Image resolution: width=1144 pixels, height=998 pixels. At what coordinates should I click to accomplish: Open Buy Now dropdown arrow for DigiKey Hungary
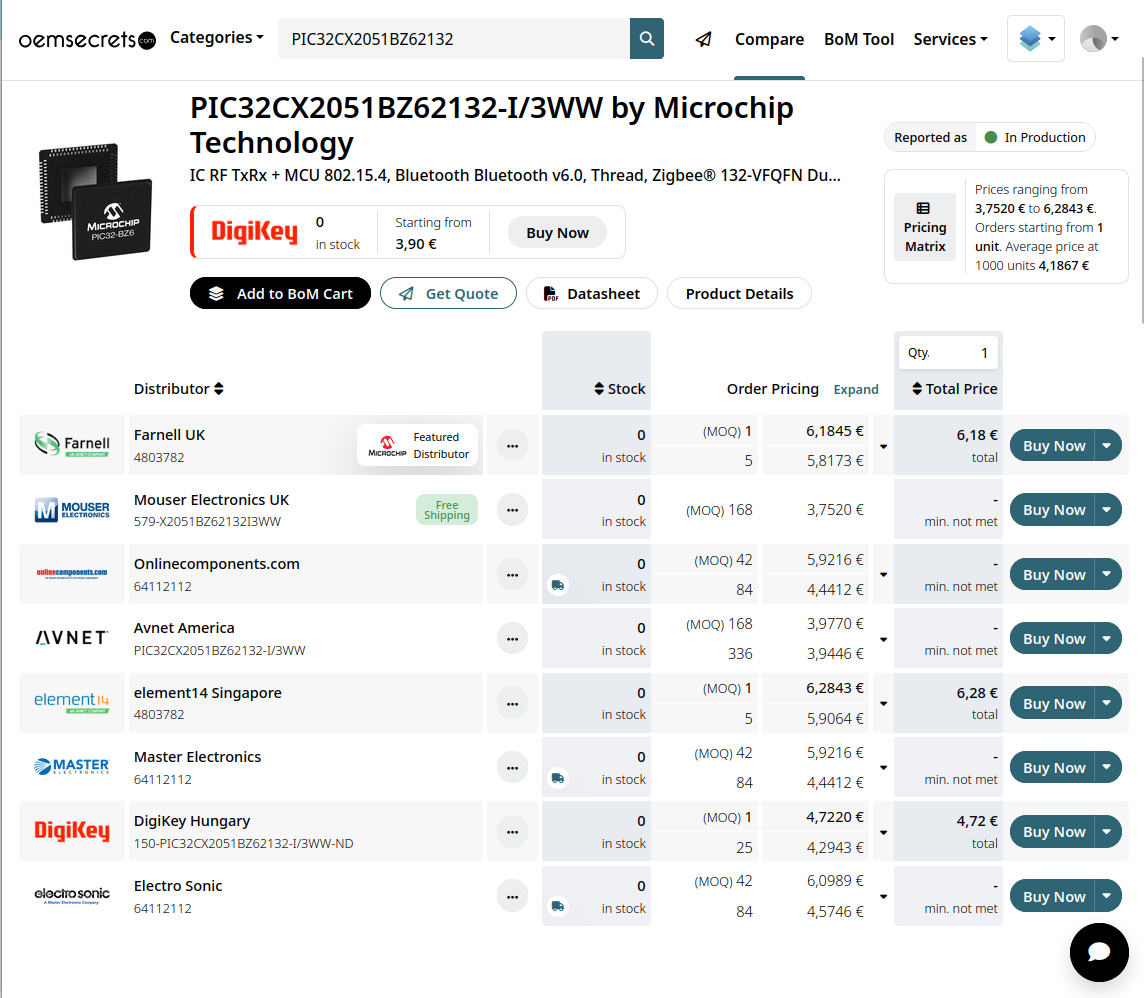click(x=1108, y=832)
